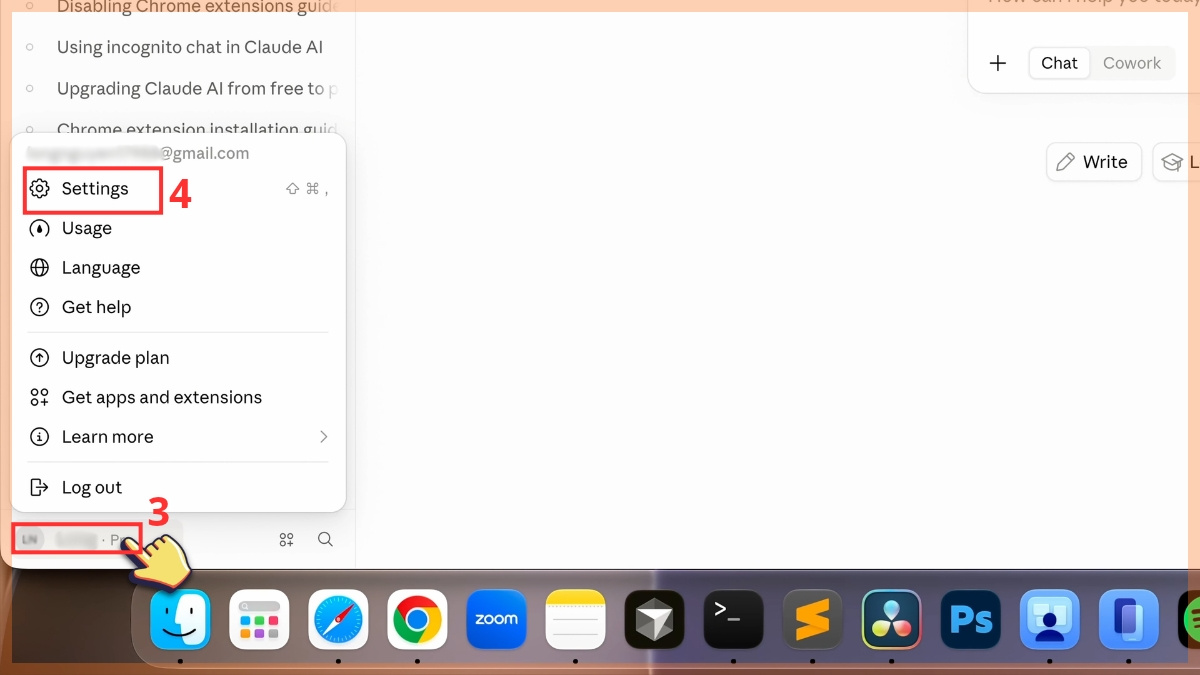Launch DaVinci Resolve from the Dock
This screenshot has width=1200, height=675.
pyautogui.click(x=892, y=620)
